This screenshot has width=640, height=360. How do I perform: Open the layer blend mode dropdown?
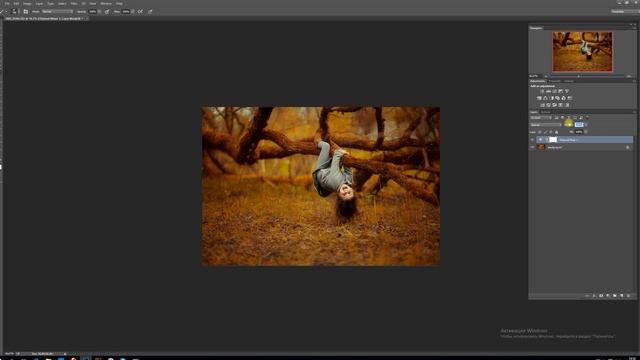pos(546,125)
